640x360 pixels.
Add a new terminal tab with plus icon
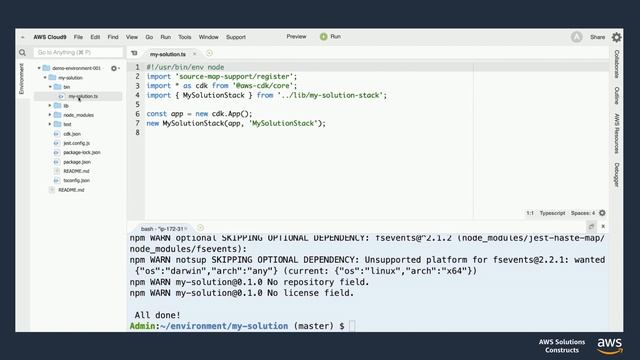tap(200, 228)
